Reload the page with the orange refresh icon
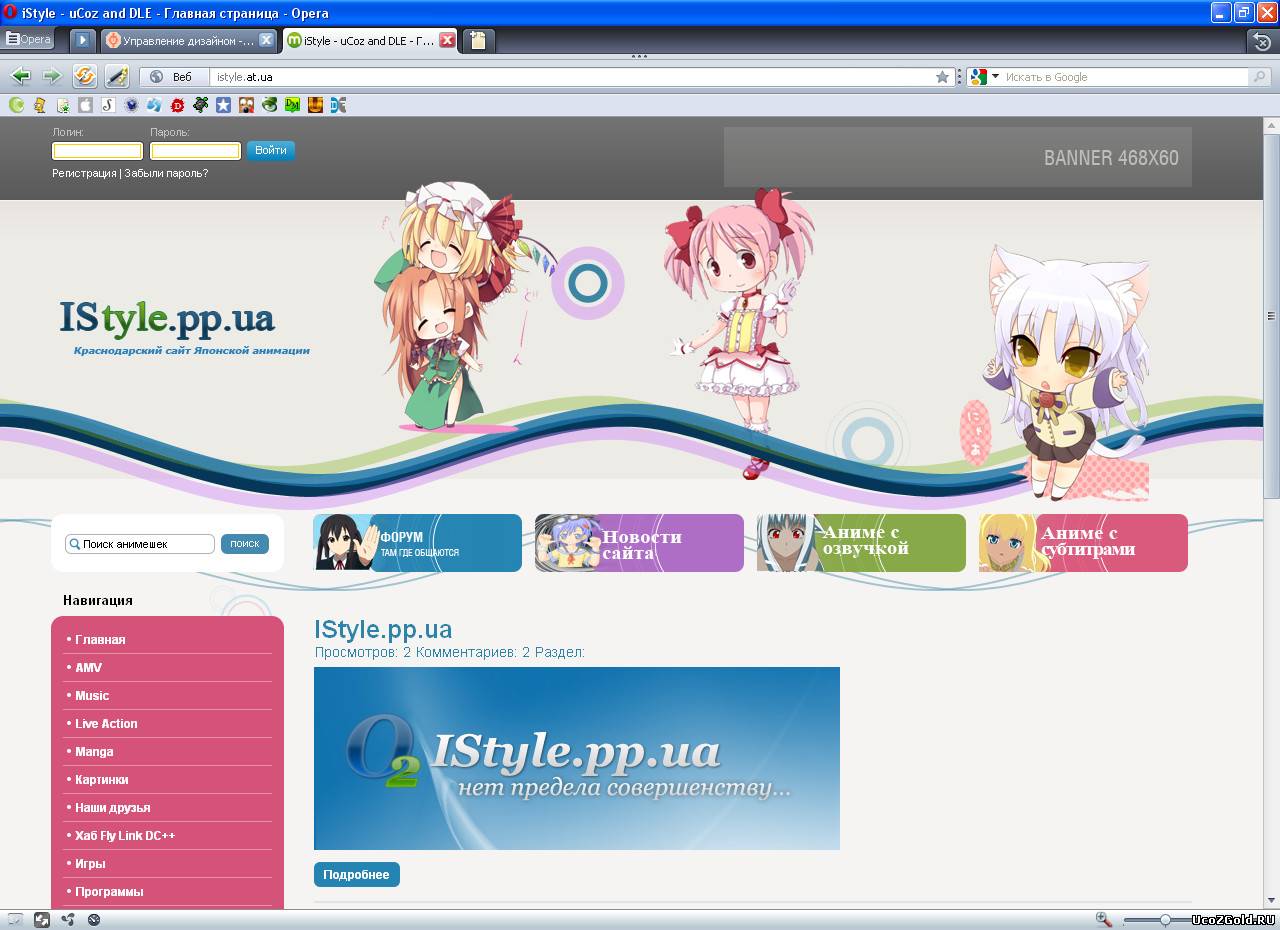 pyautogui.click(x=85, y=76)
